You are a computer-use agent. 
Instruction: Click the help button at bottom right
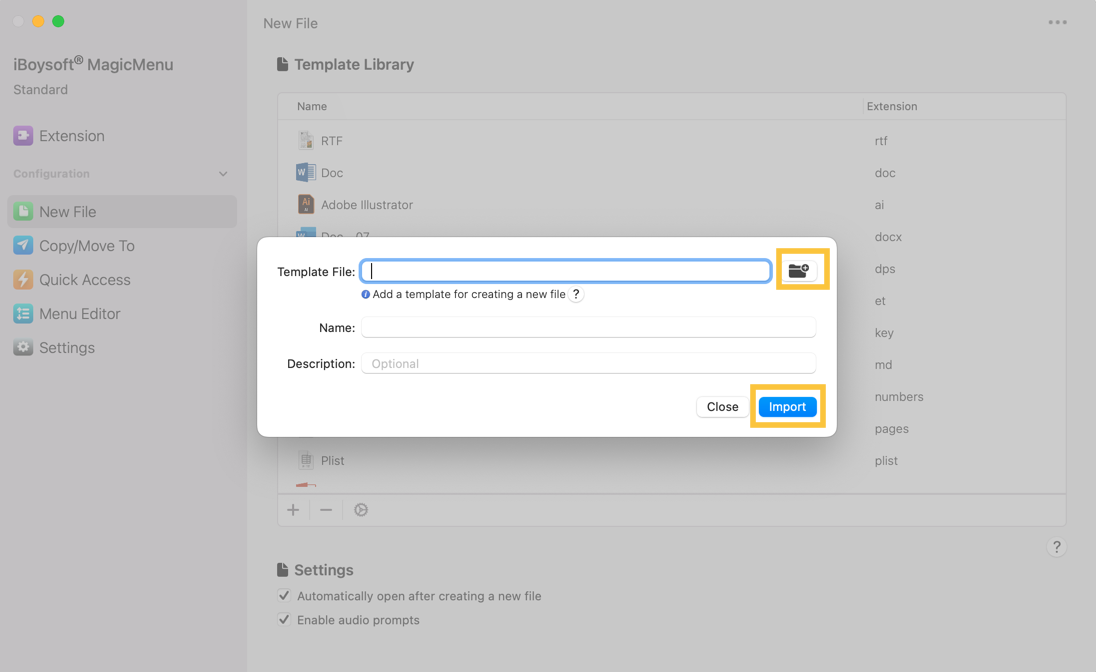(1056, 547)
